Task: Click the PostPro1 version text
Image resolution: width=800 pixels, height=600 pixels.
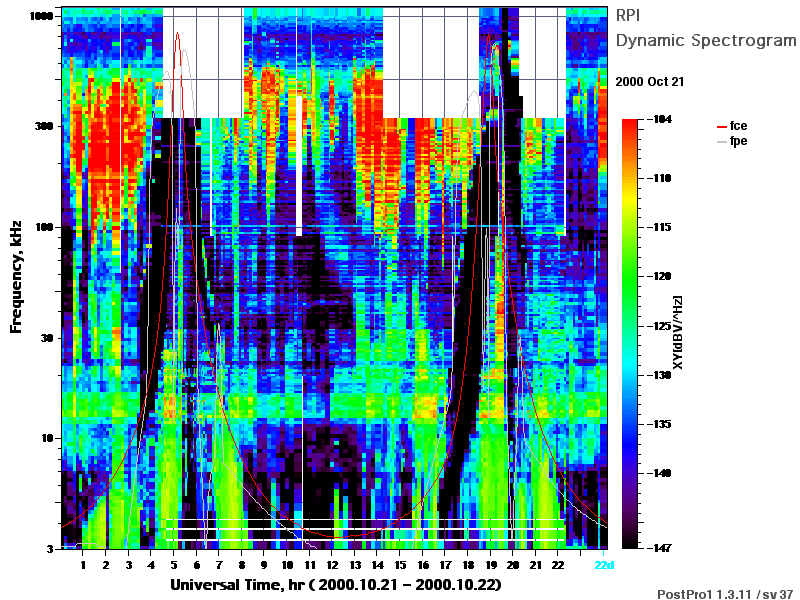Action: coord(725,594)
